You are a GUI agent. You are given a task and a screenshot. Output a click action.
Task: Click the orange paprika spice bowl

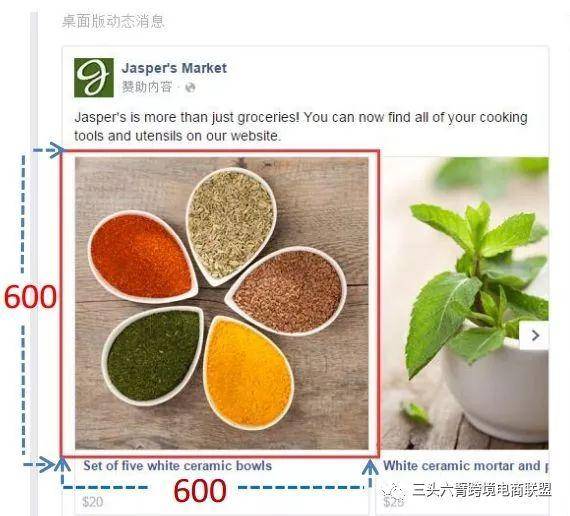pos(142,257)
